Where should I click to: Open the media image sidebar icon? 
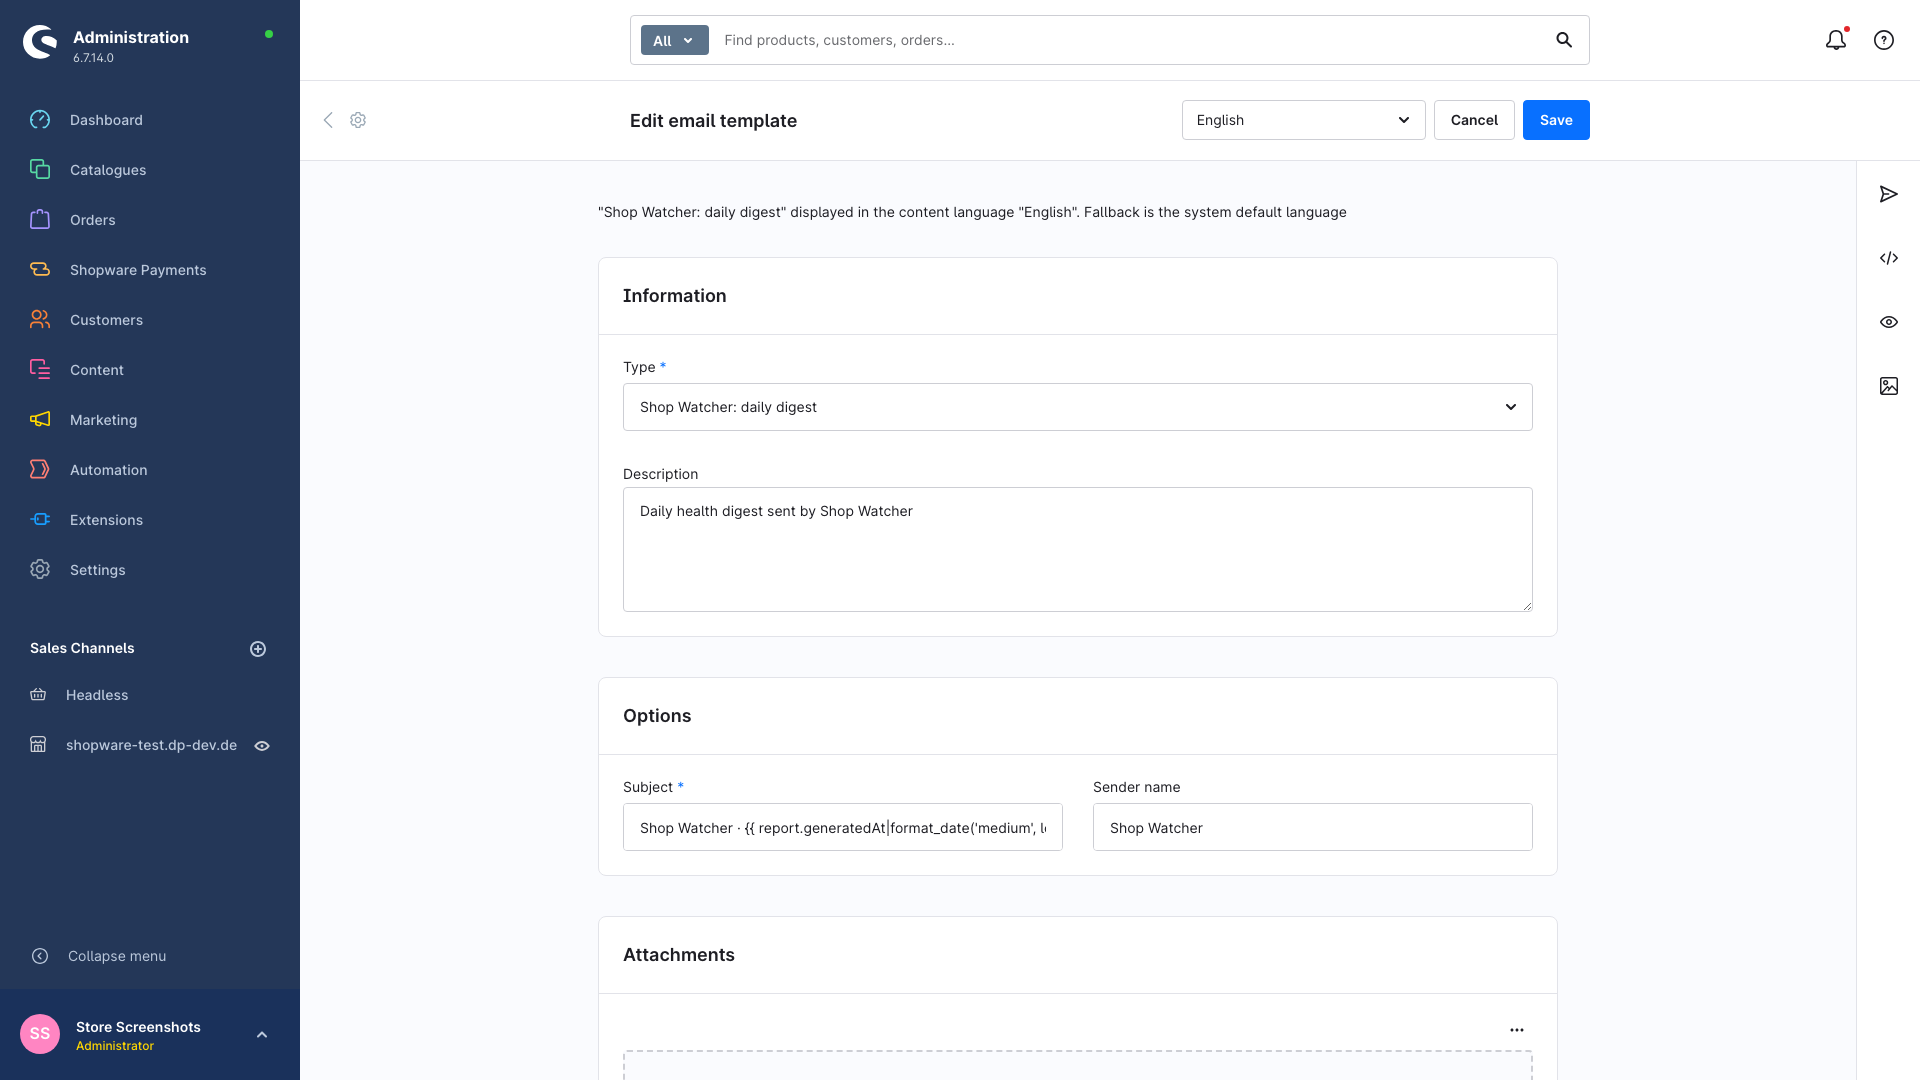coord(1888,386)
